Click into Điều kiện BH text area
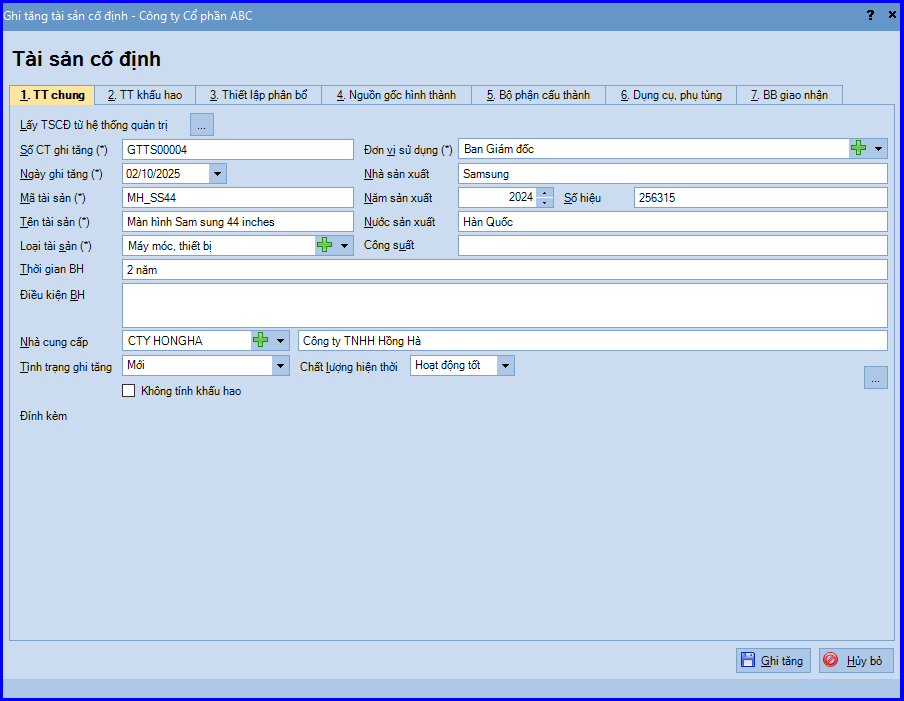Image resolution: width=904 pixels, height=701 pixels. (504, 306)
